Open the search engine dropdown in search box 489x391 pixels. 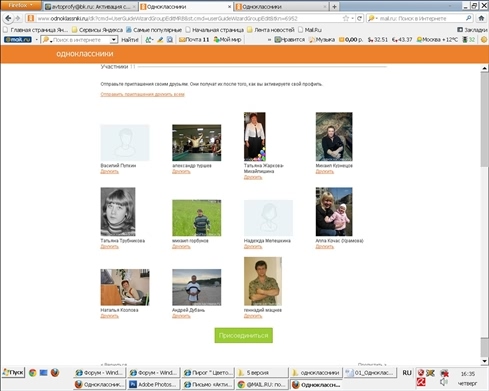pyautogui.click(x=372, y=18)
